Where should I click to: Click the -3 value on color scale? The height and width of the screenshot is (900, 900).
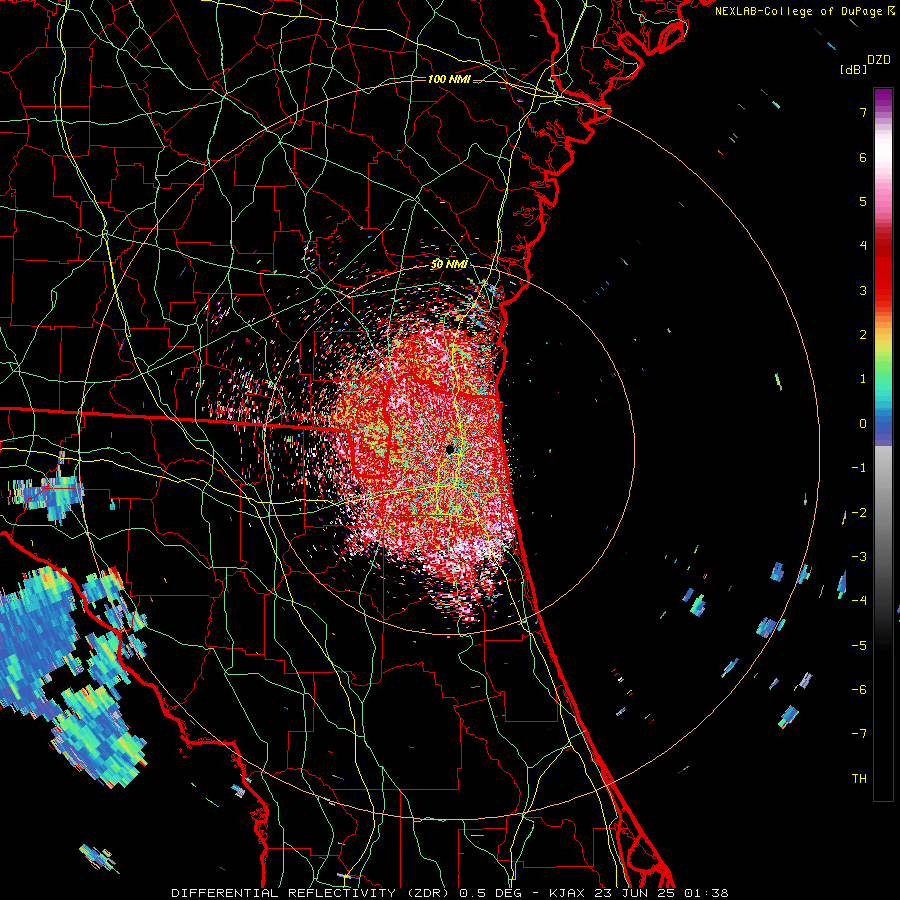tap(859, 556)
